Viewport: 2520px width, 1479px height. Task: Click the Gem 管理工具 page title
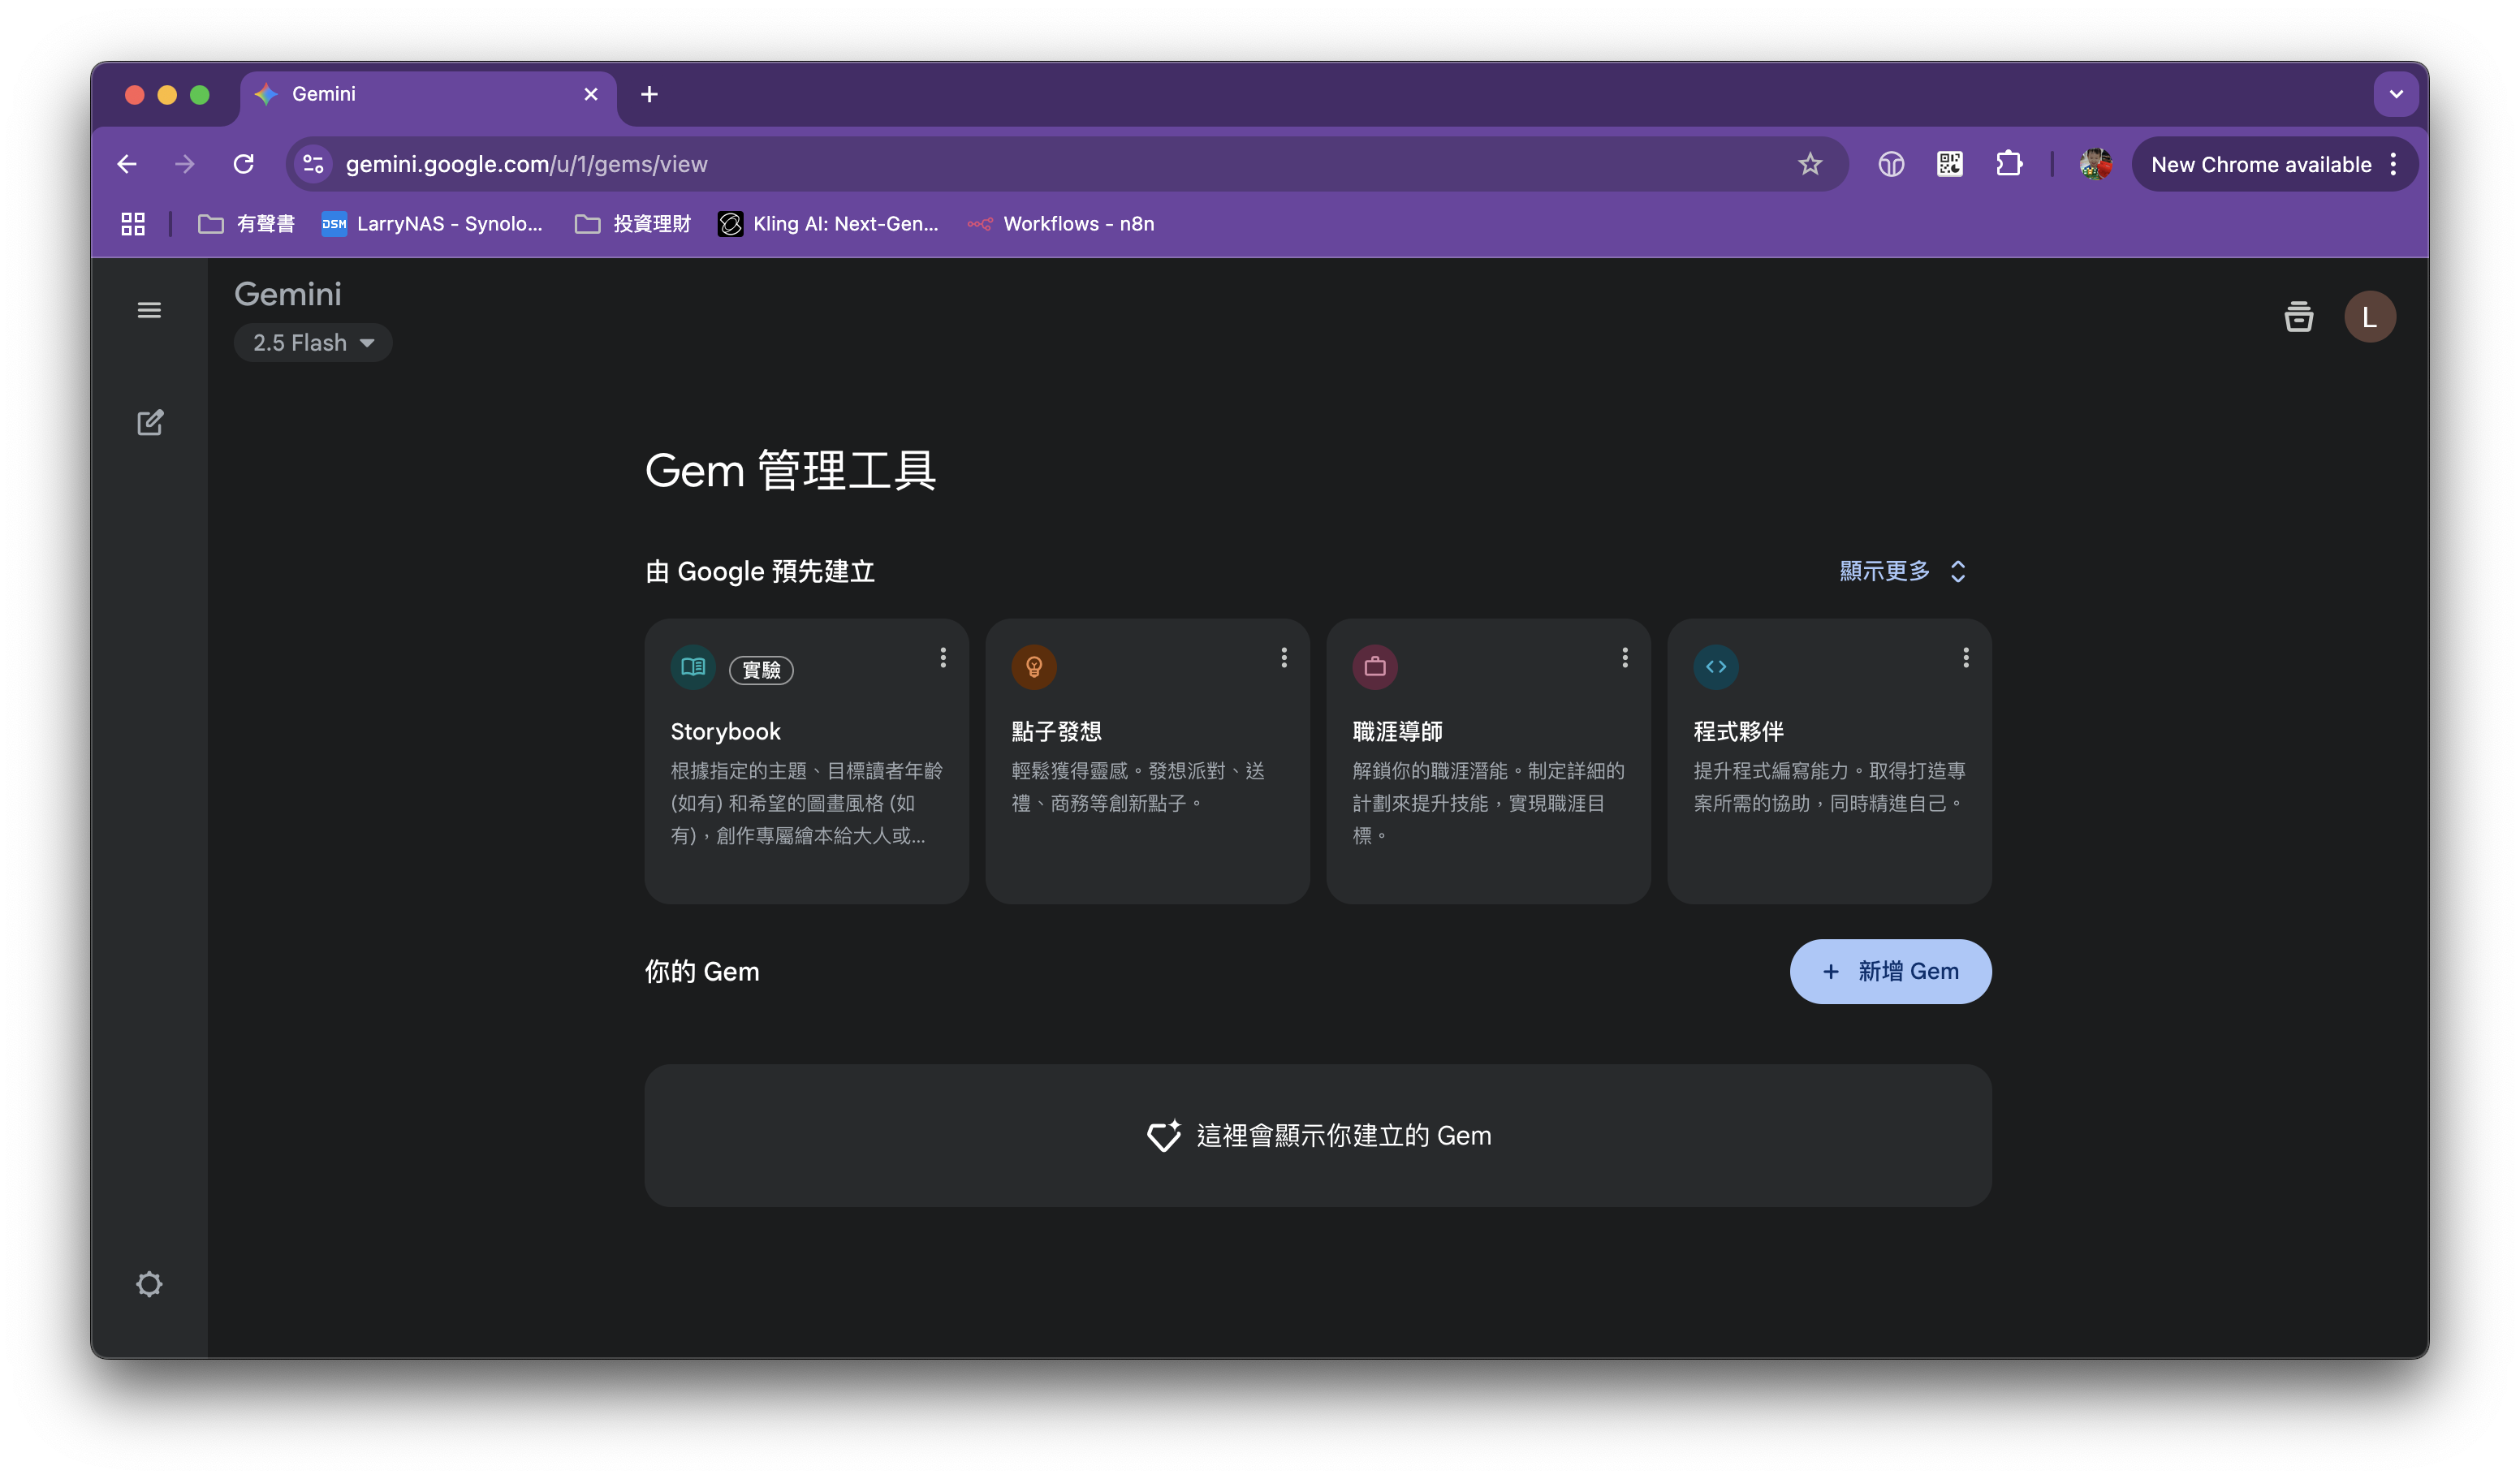click(x=790, y=470)
